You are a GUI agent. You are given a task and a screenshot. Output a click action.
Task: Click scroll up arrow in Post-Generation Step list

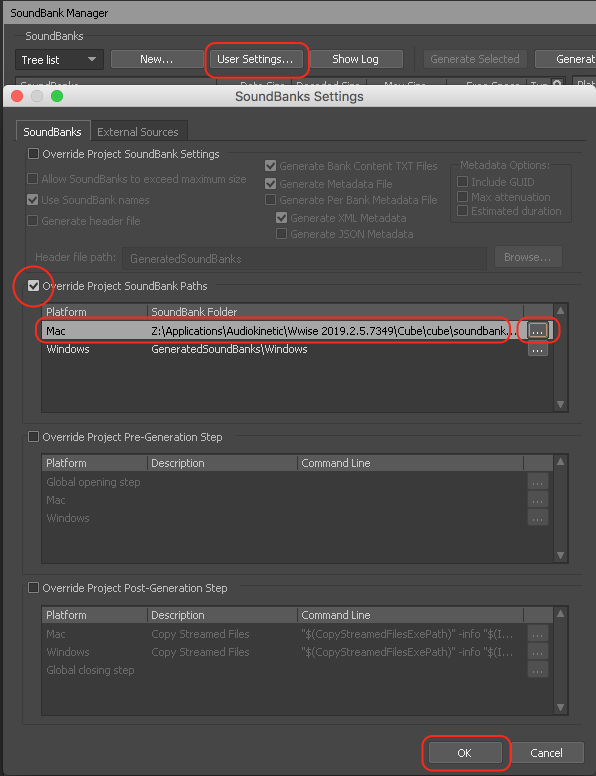pyautogui.click(x=560, y=614)
